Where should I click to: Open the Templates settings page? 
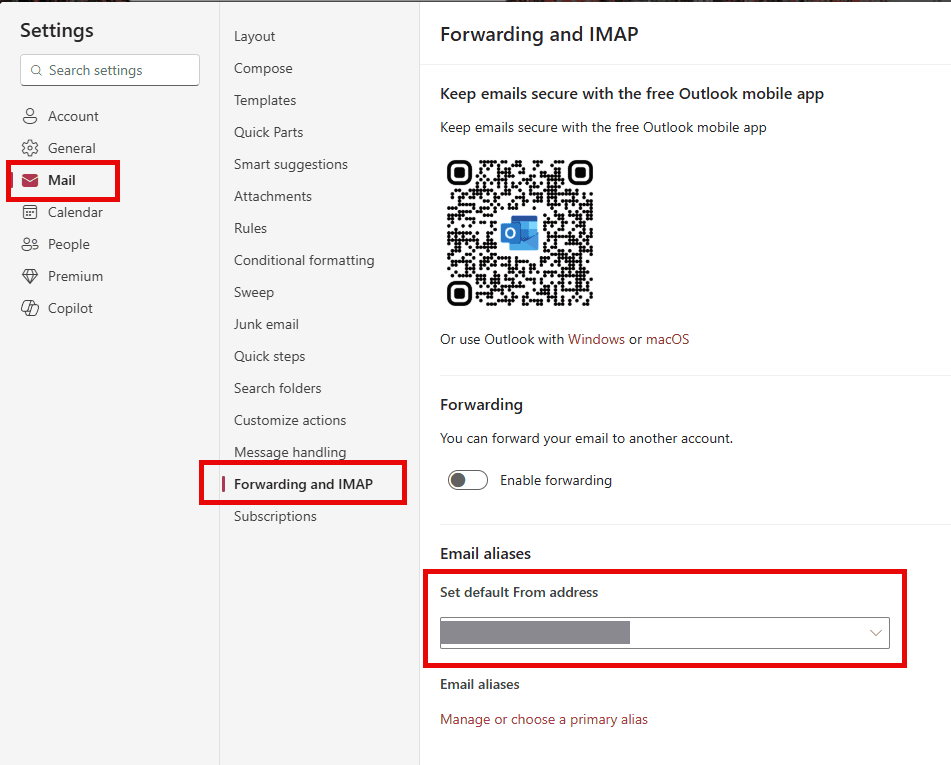click(x=265, y=100)
